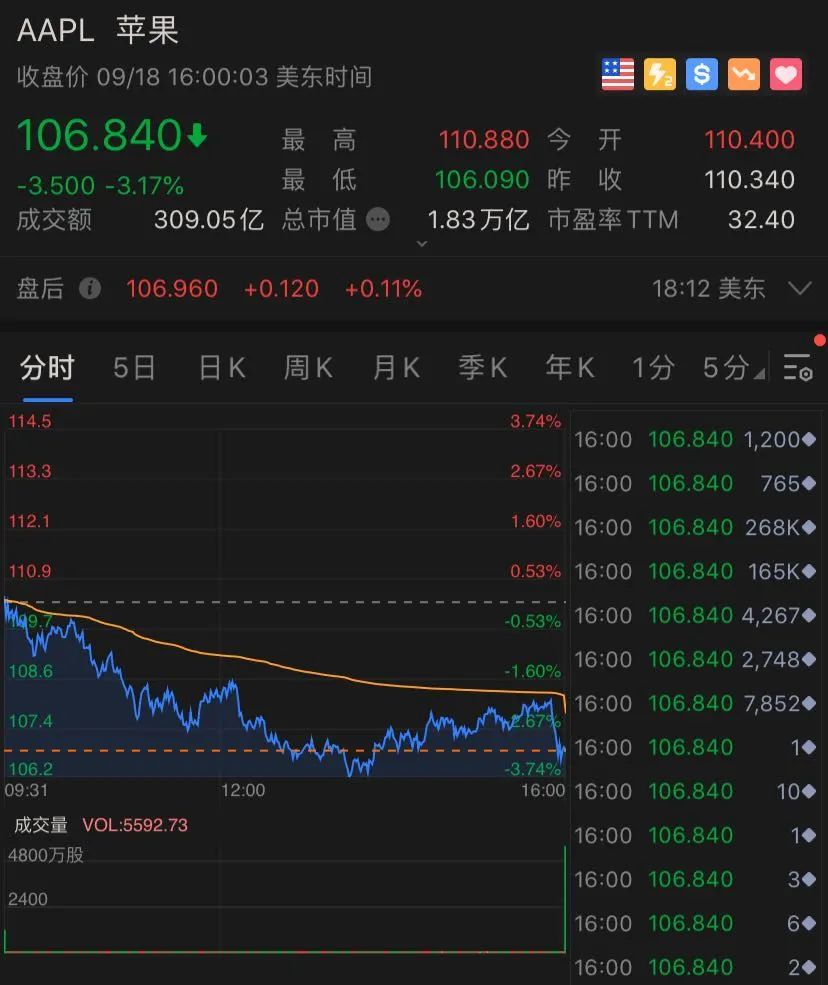Tap the high price 110.880
The width and height of the screenshot is (828, 985).
(x=484, y=139)
